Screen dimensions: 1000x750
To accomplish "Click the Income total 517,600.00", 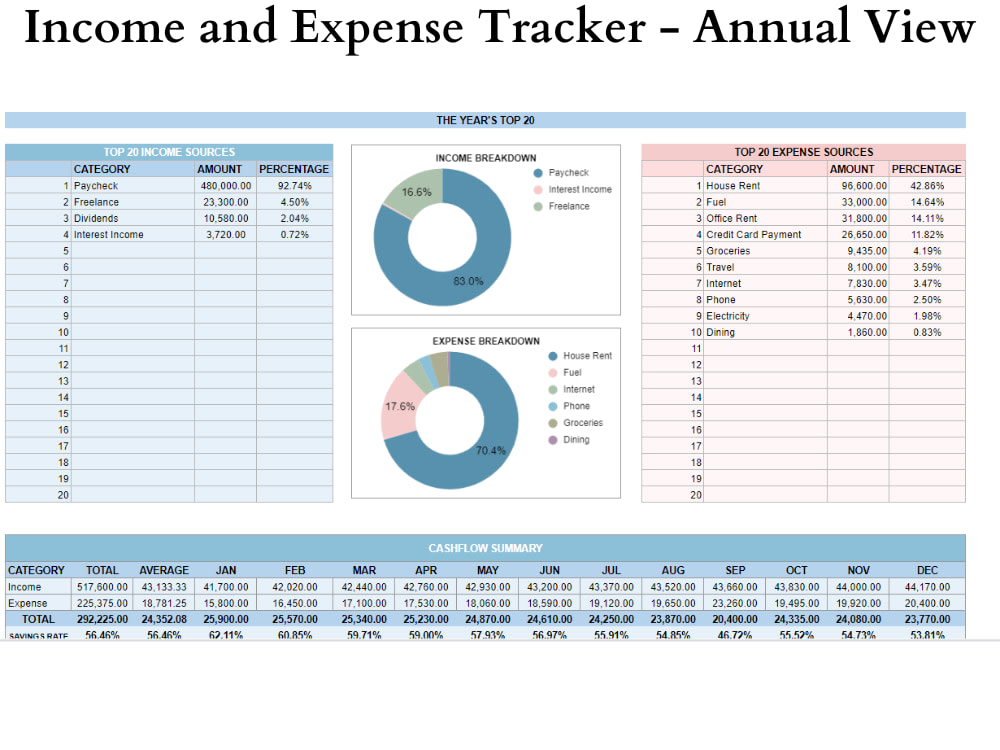I will pyautogui.click(x=102, y=587).
